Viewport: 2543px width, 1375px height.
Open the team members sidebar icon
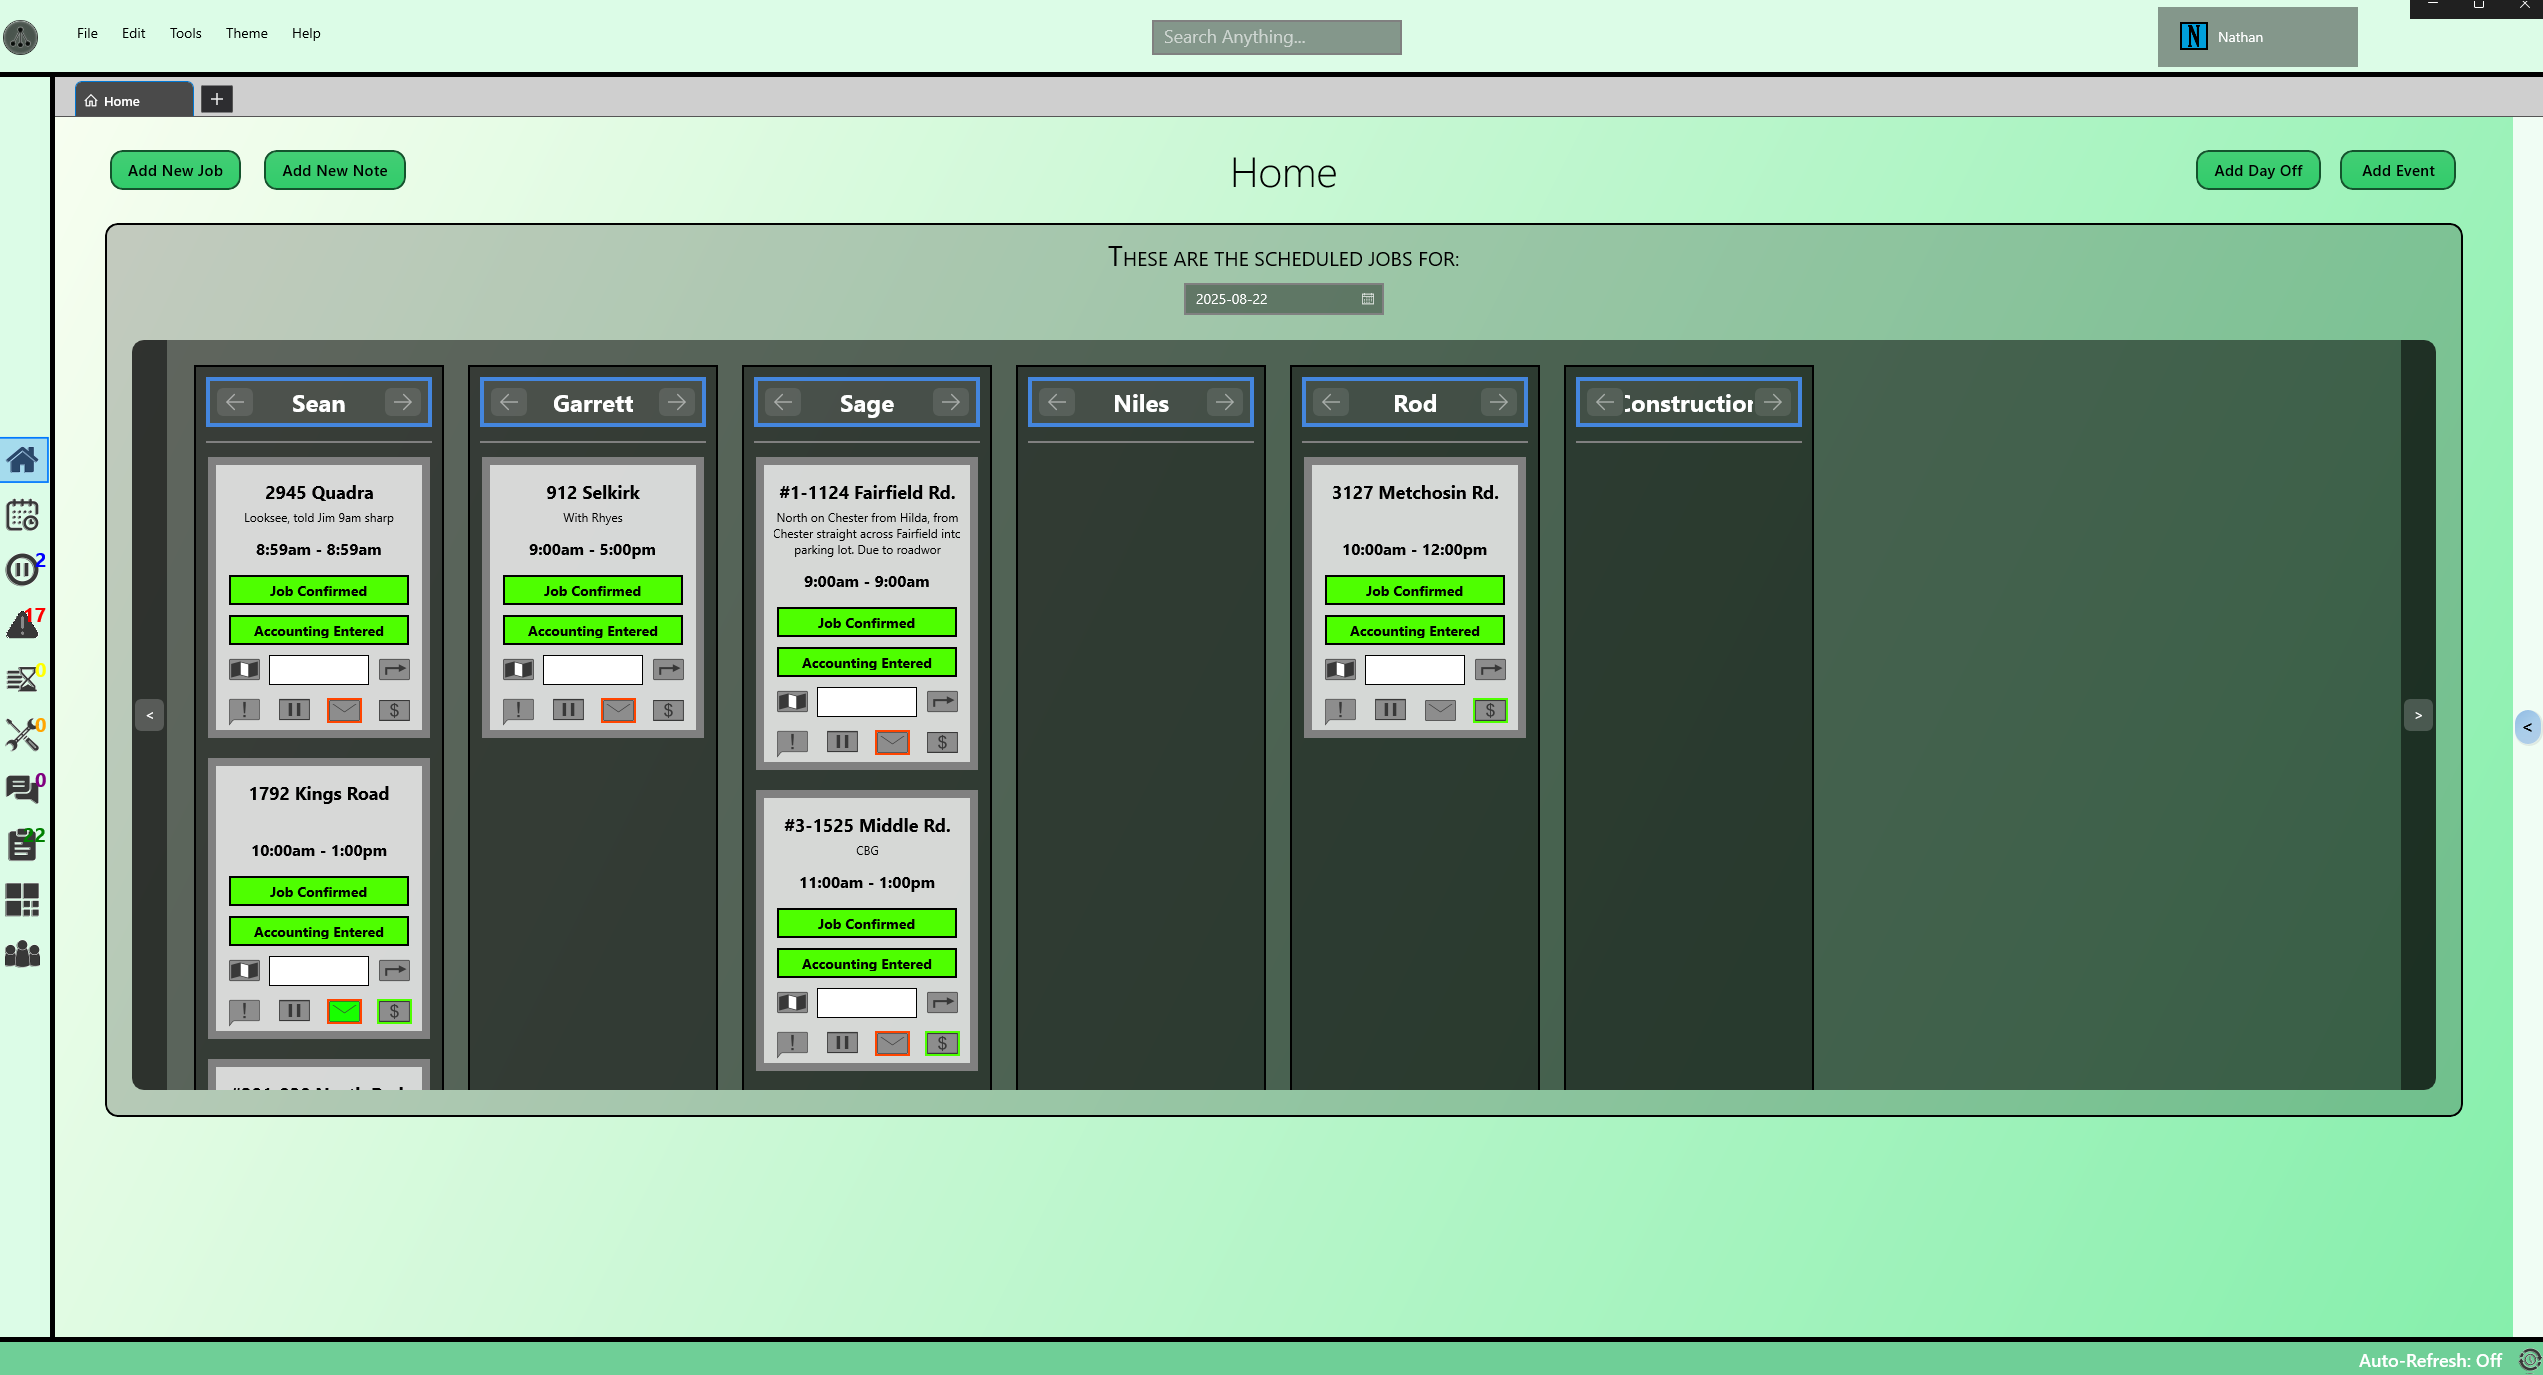[x=22, y=955]
